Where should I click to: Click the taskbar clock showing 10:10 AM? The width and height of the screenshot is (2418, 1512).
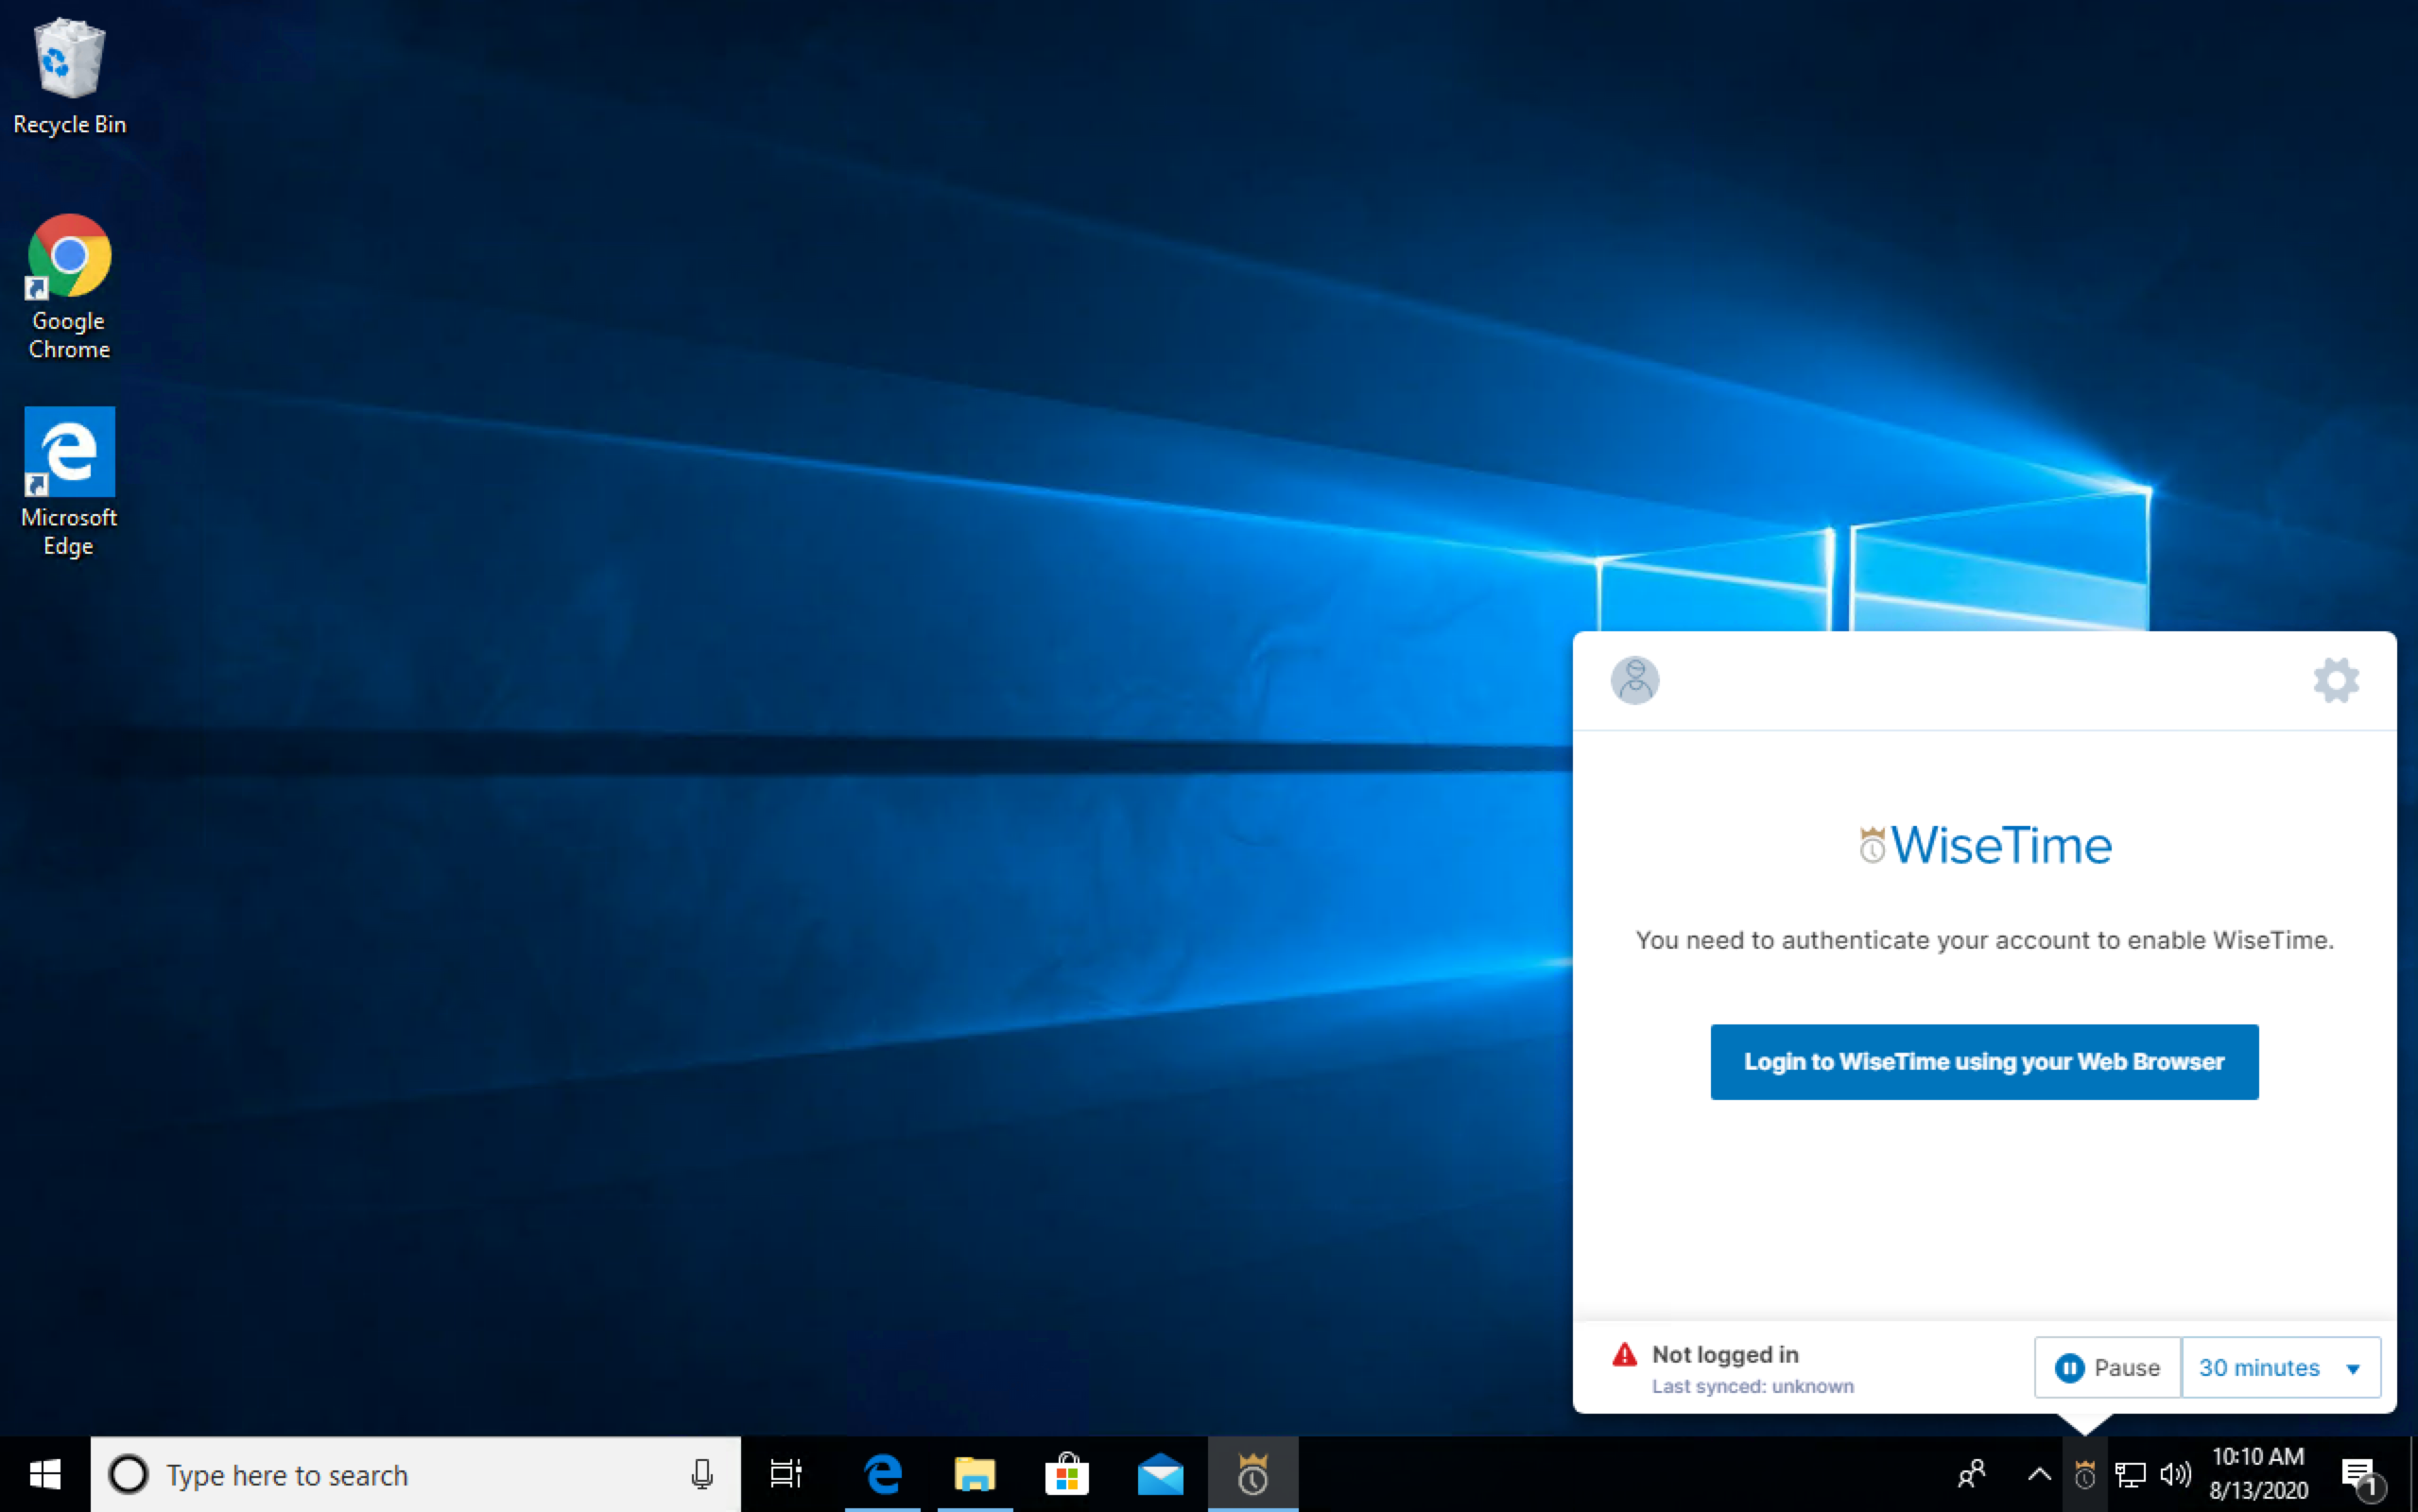click(x=2259, y=1474)
